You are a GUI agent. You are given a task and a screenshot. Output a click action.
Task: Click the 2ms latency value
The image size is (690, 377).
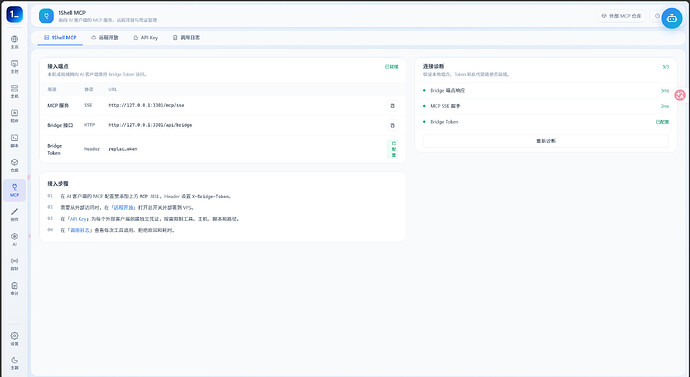tap(664, 106)
